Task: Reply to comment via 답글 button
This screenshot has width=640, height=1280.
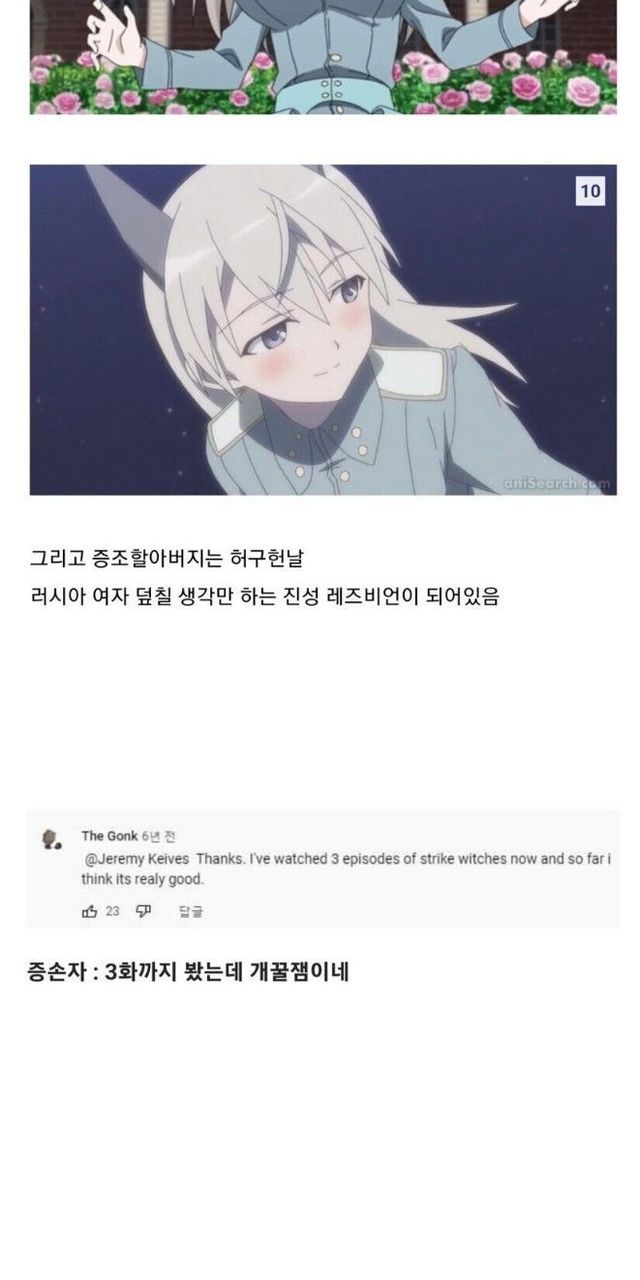Action: tap(190, 911)
